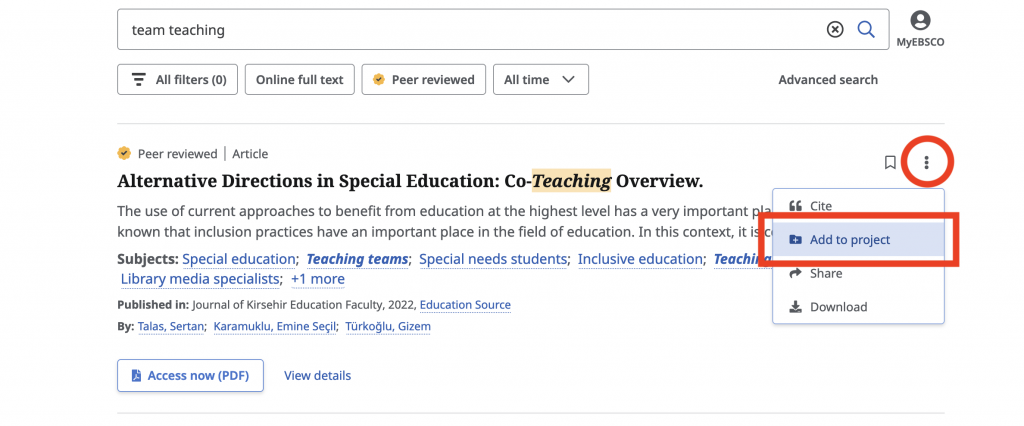1024x426 pixels.
Task: Open the Special education subject link
Action: pos(240,259)
